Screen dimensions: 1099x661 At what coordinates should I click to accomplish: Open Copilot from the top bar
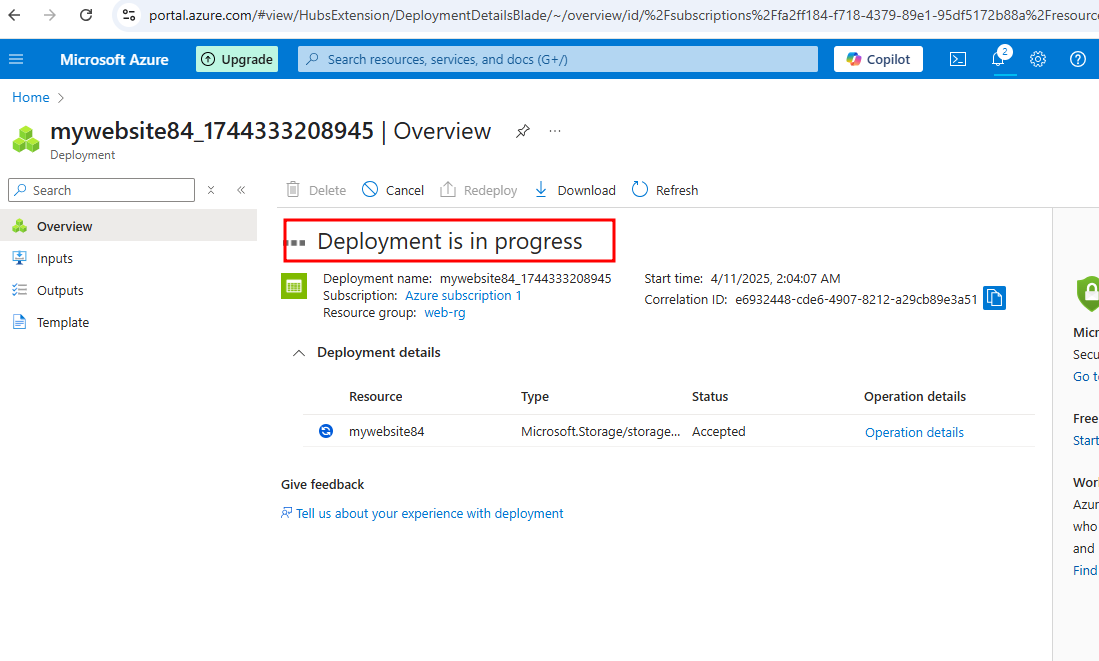click(x=878, y=60)
